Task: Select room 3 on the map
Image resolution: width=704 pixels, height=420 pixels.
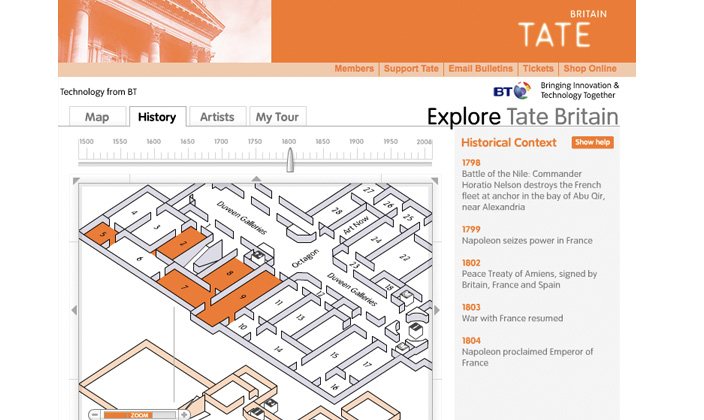Action: (x=156, y=227)
